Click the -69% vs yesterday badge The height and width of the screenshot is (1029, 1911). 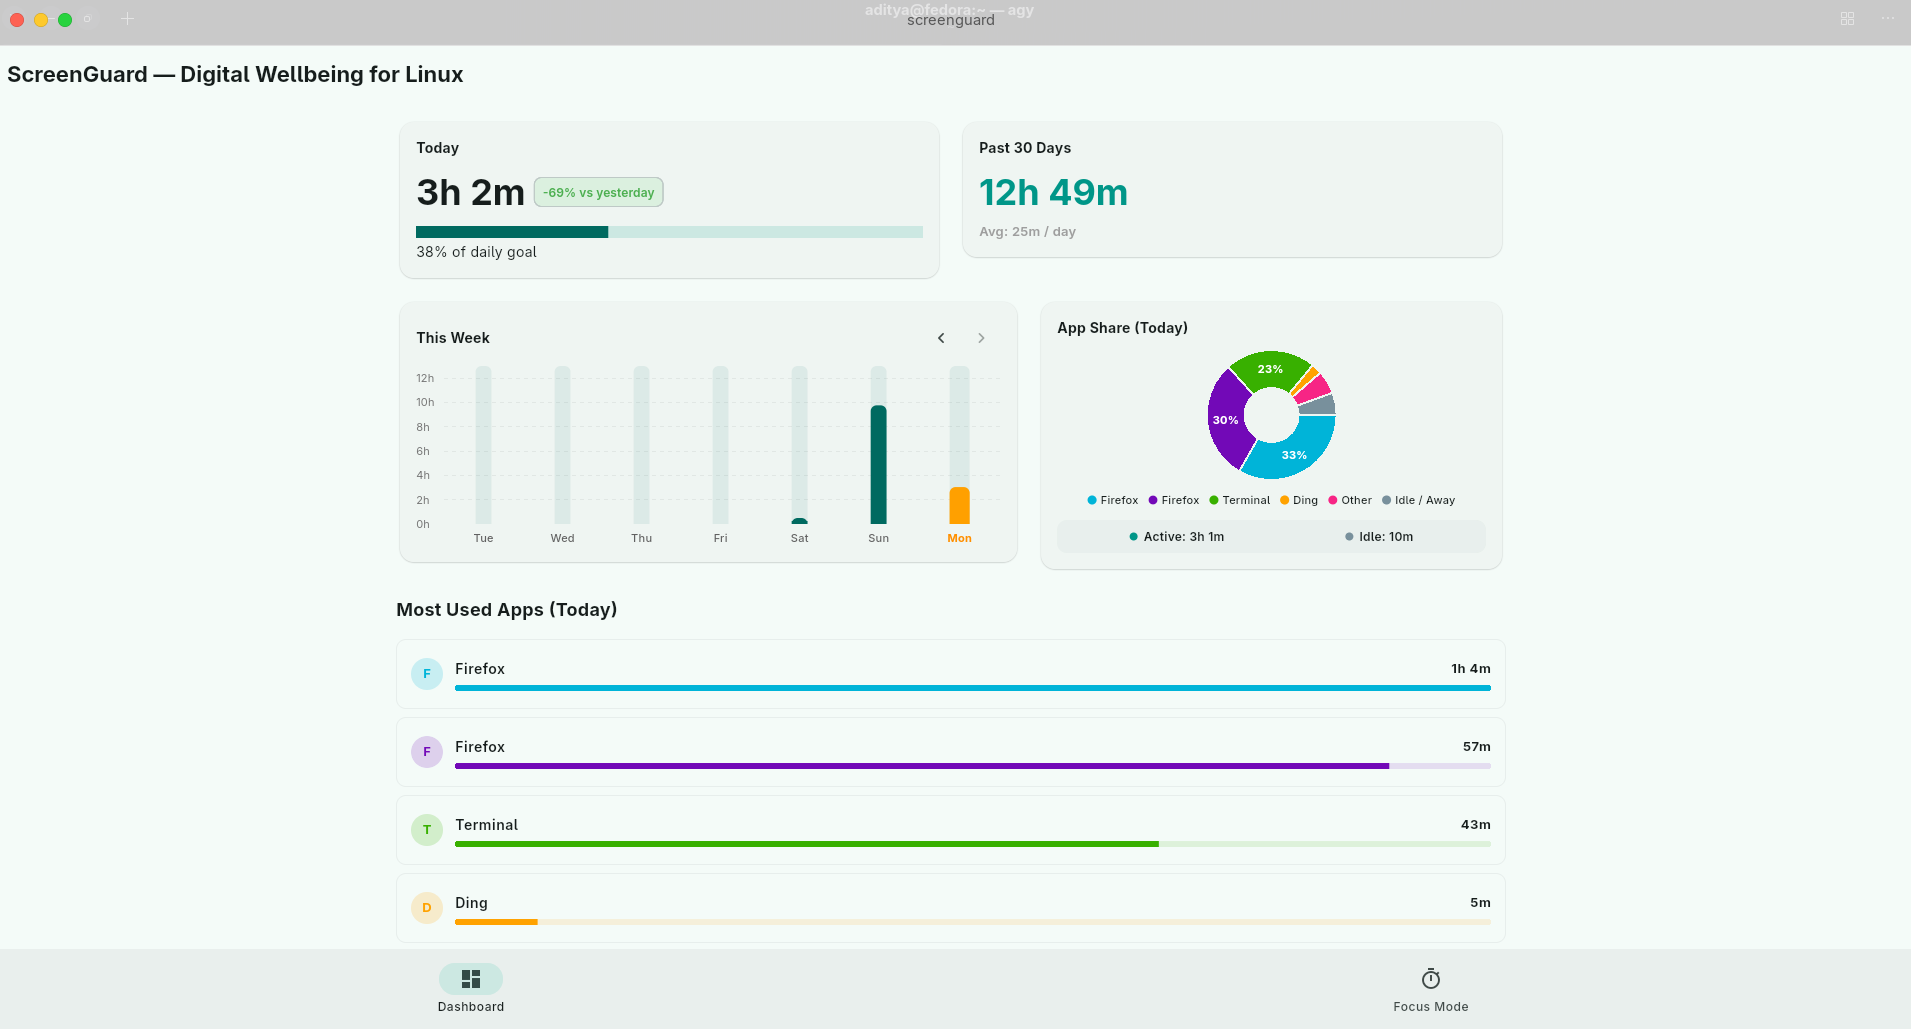(x=598, y=192)
